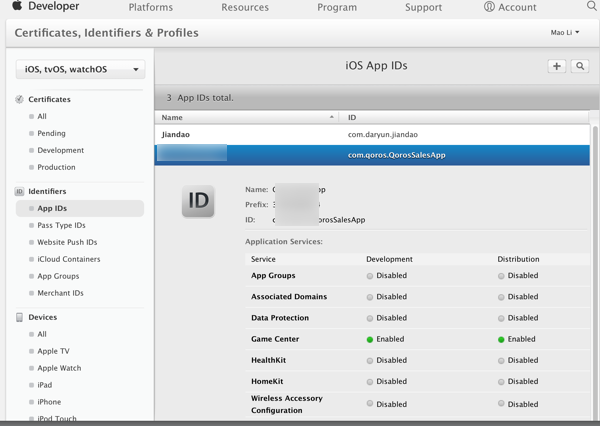Click the Certificates section checkmark icon
Screen dimensions: 600x426
20,100
